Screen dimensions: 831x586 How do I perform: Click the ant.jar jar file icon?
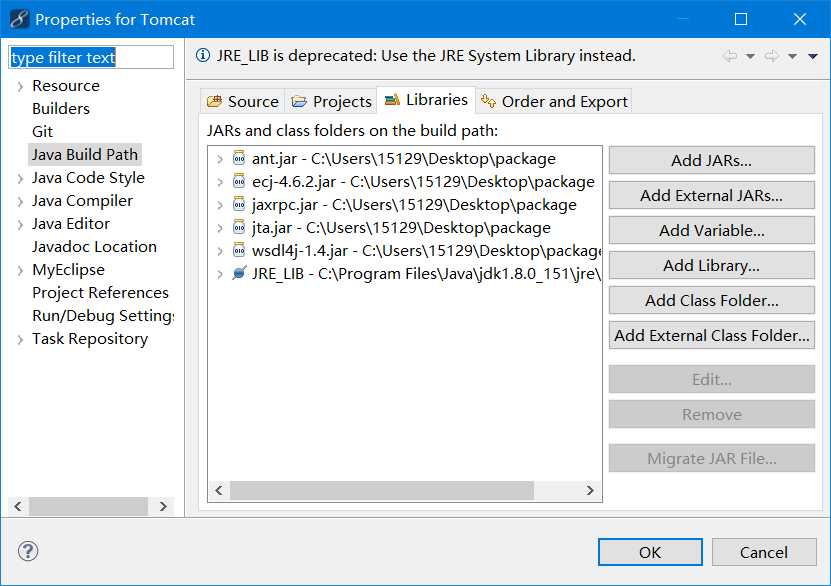click(239, 158)
